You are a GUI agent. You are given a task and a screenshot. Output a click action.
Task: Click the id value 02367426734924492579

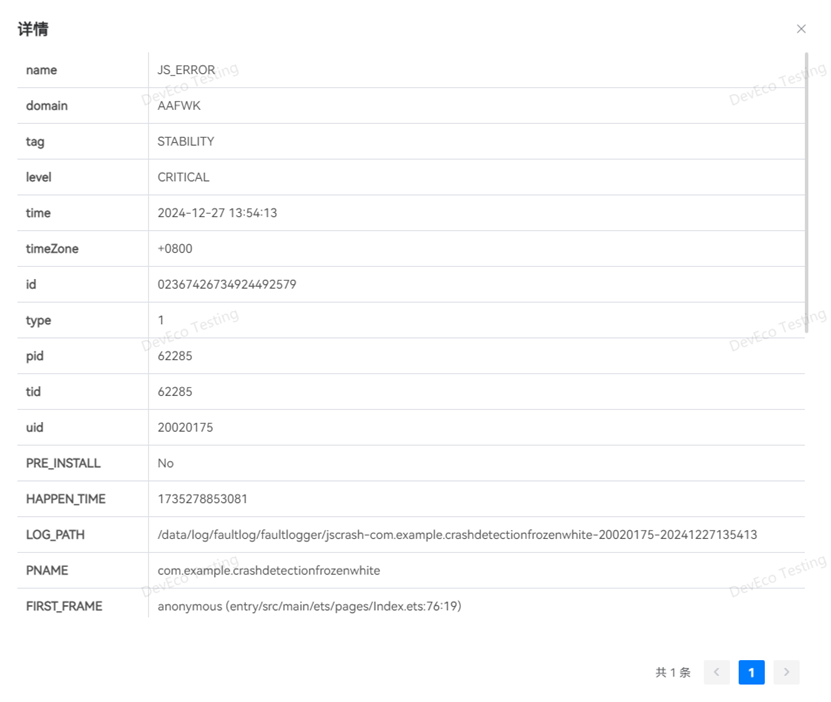pos(227,285)
